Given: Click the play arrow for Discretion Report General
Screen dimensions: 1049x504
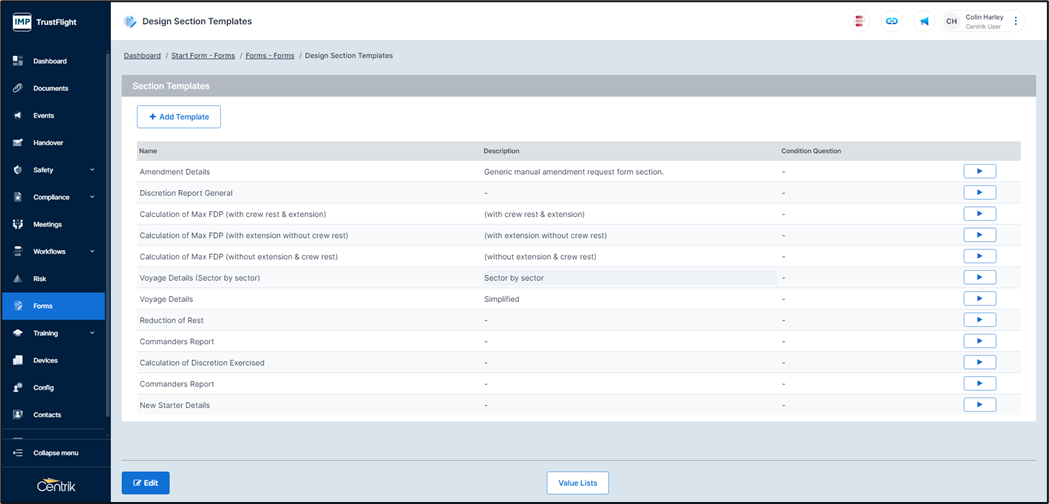Looking at the screenshot, I should [979, 193].
